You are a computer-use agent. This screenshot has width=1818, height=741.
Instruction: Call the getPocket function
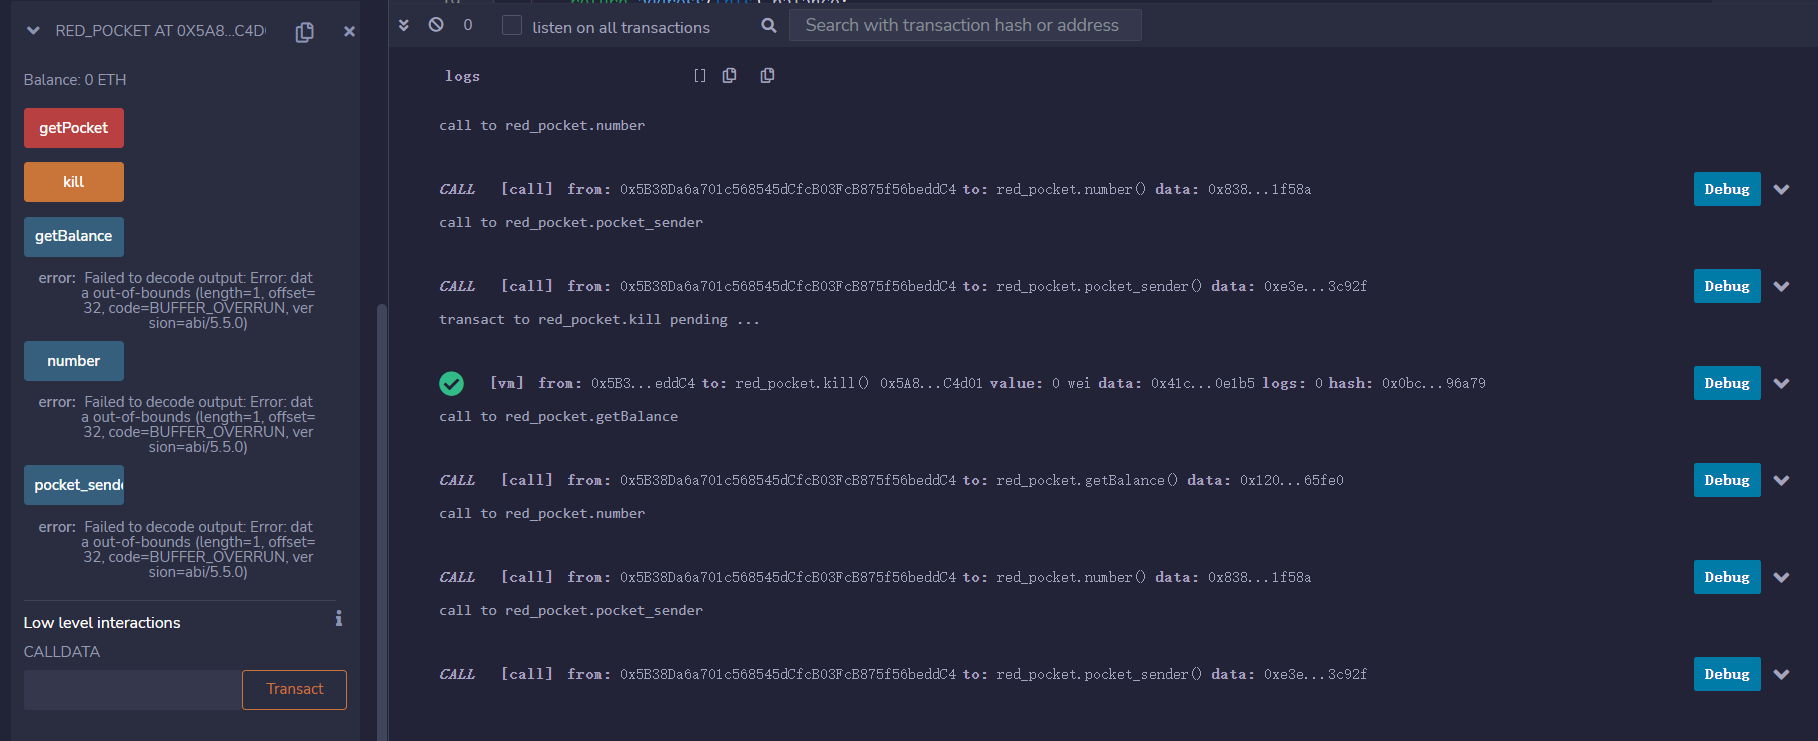74,128
